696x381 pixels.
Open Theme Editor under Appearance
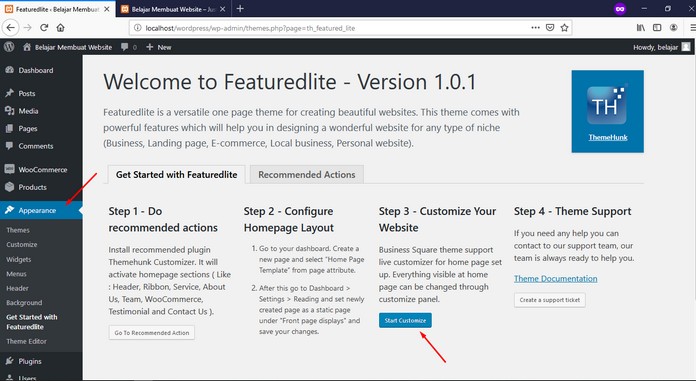[x=26, y=341]
